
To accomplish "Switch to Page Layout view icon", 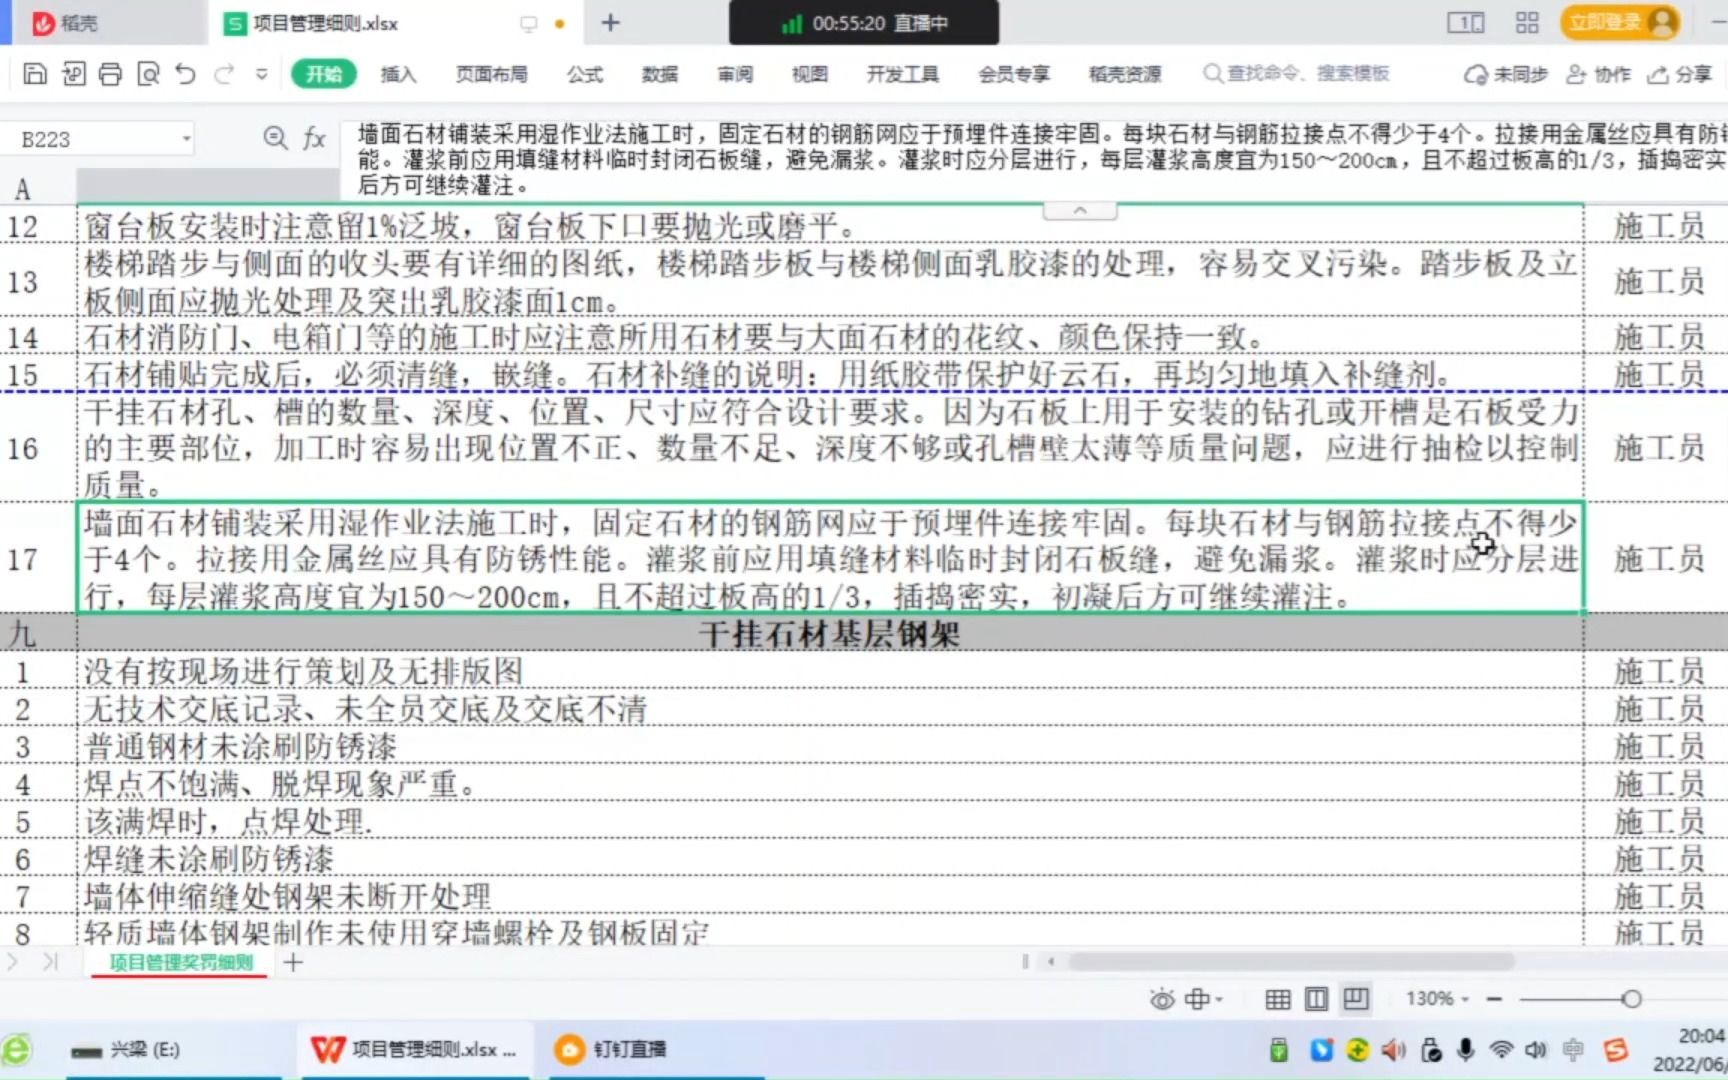I will point(1316,999).
